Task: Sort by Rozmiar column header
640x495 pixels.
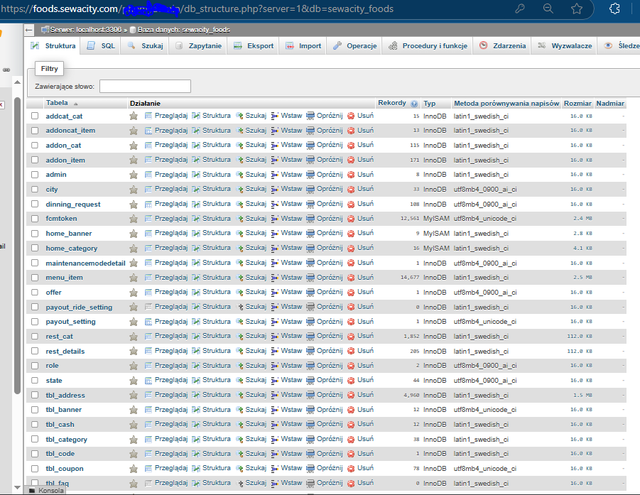Action: point(577,104)
